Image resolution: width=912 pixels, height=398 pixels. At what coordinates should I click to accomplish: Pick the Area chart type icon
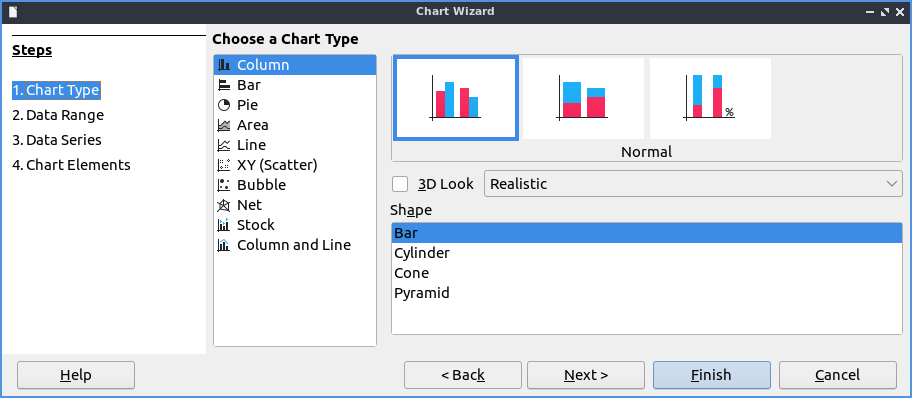[223, 125]
